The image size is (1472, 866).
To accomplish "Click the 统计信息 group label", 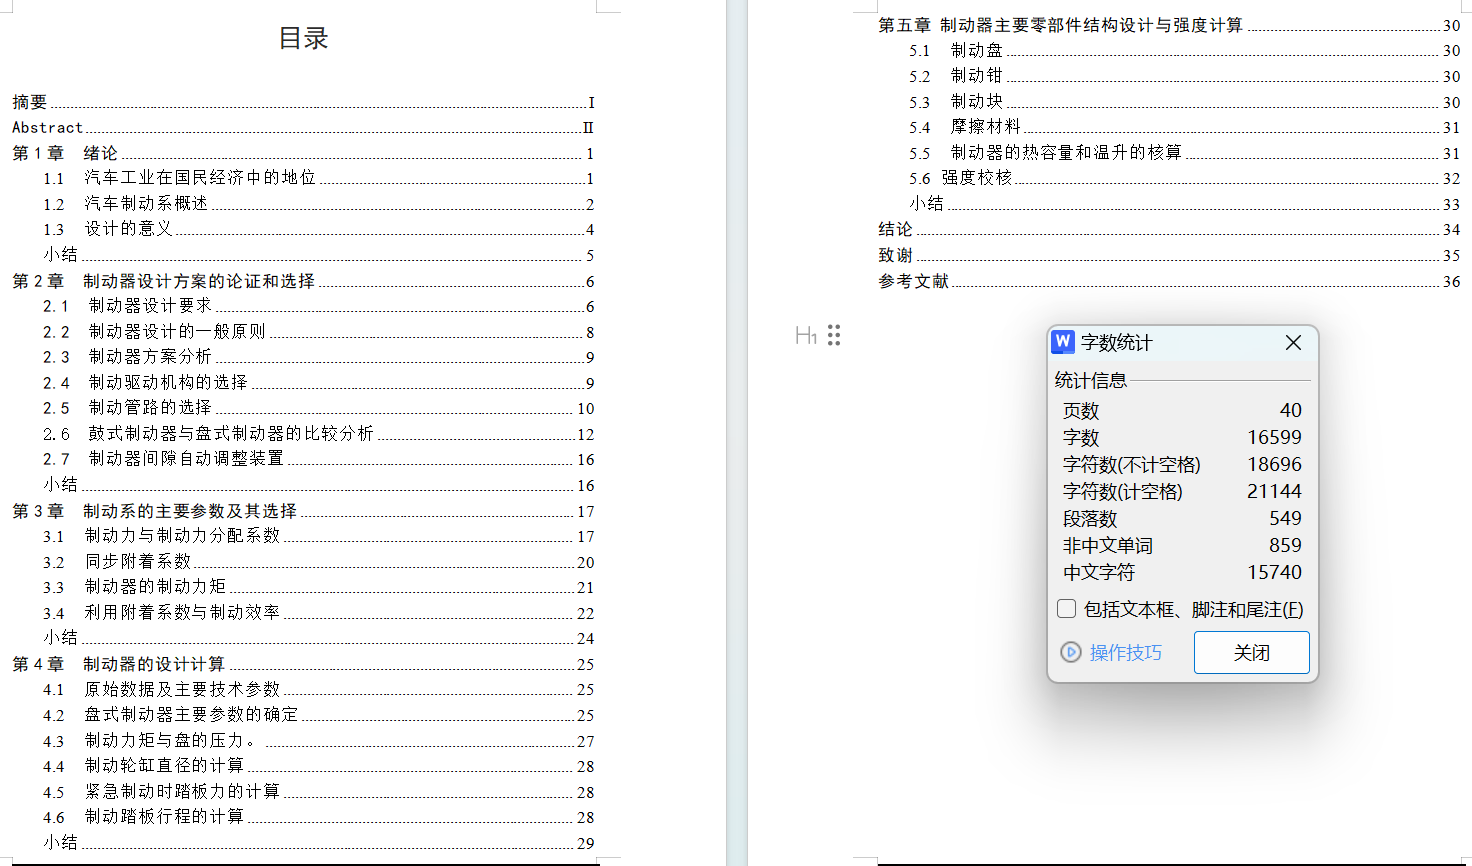I will [1091, 380].
